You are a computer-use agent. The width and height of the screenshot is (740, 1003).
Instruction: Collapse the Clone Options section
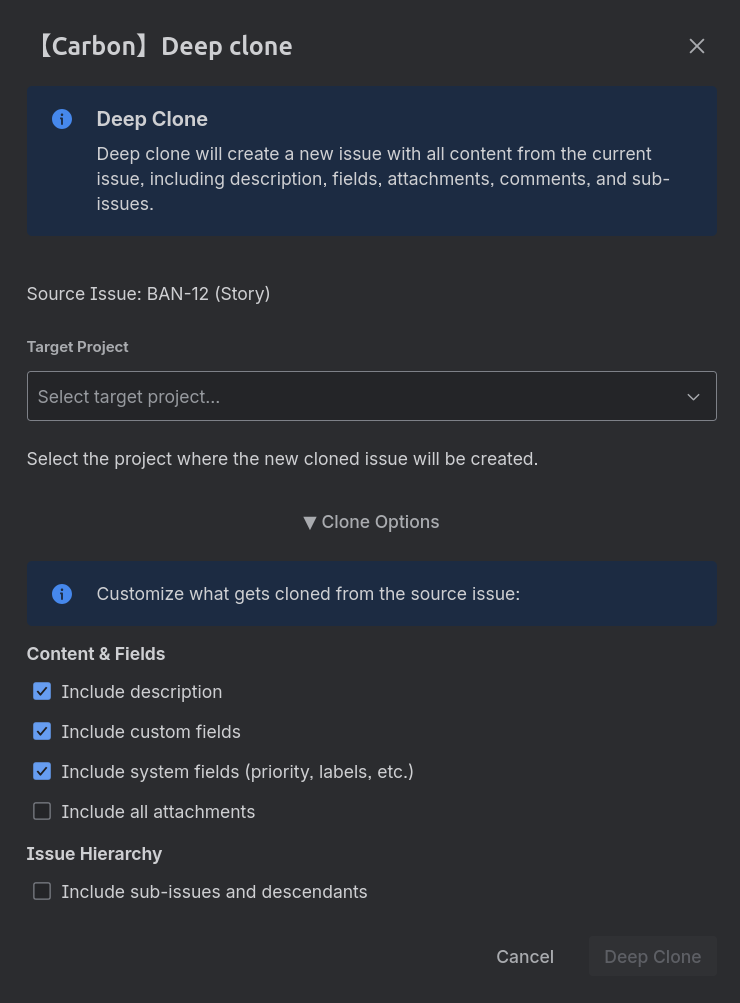point(371,522)
